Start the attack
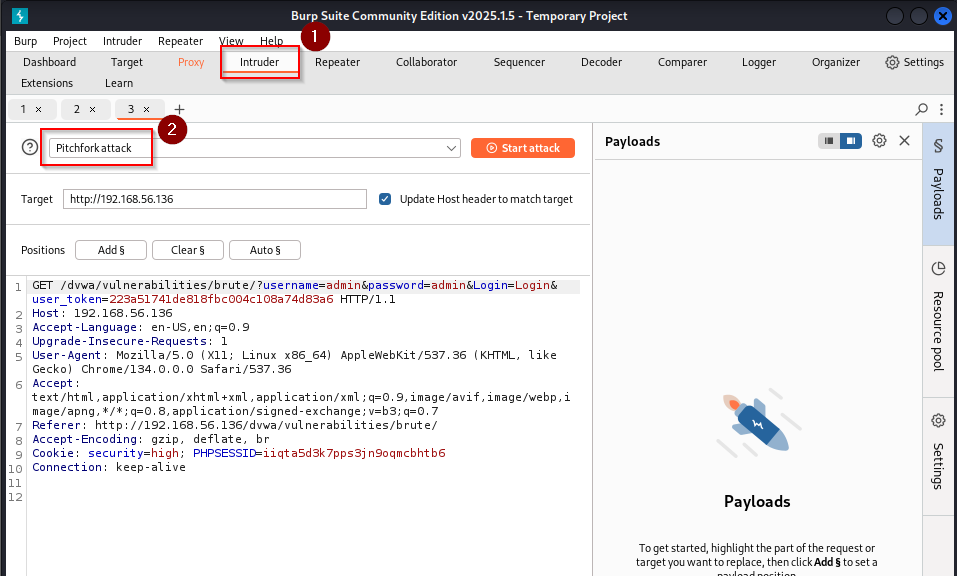This screenshot has width=957, height=576. tap(523, 148)
